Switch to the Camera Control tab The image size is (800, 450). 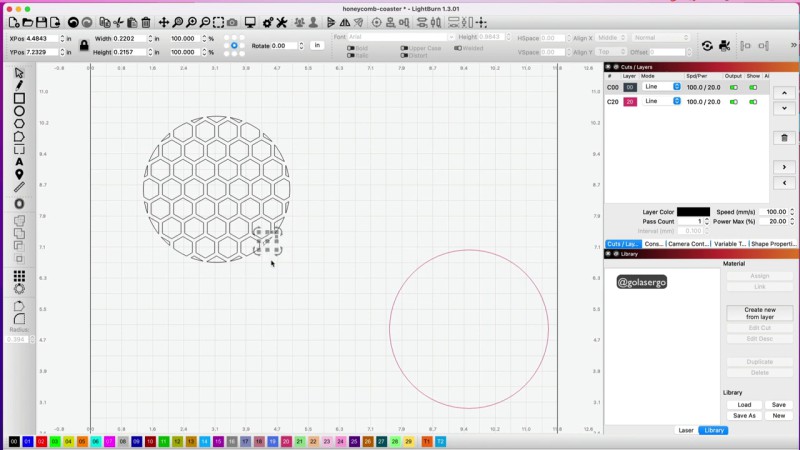point(689,244)
